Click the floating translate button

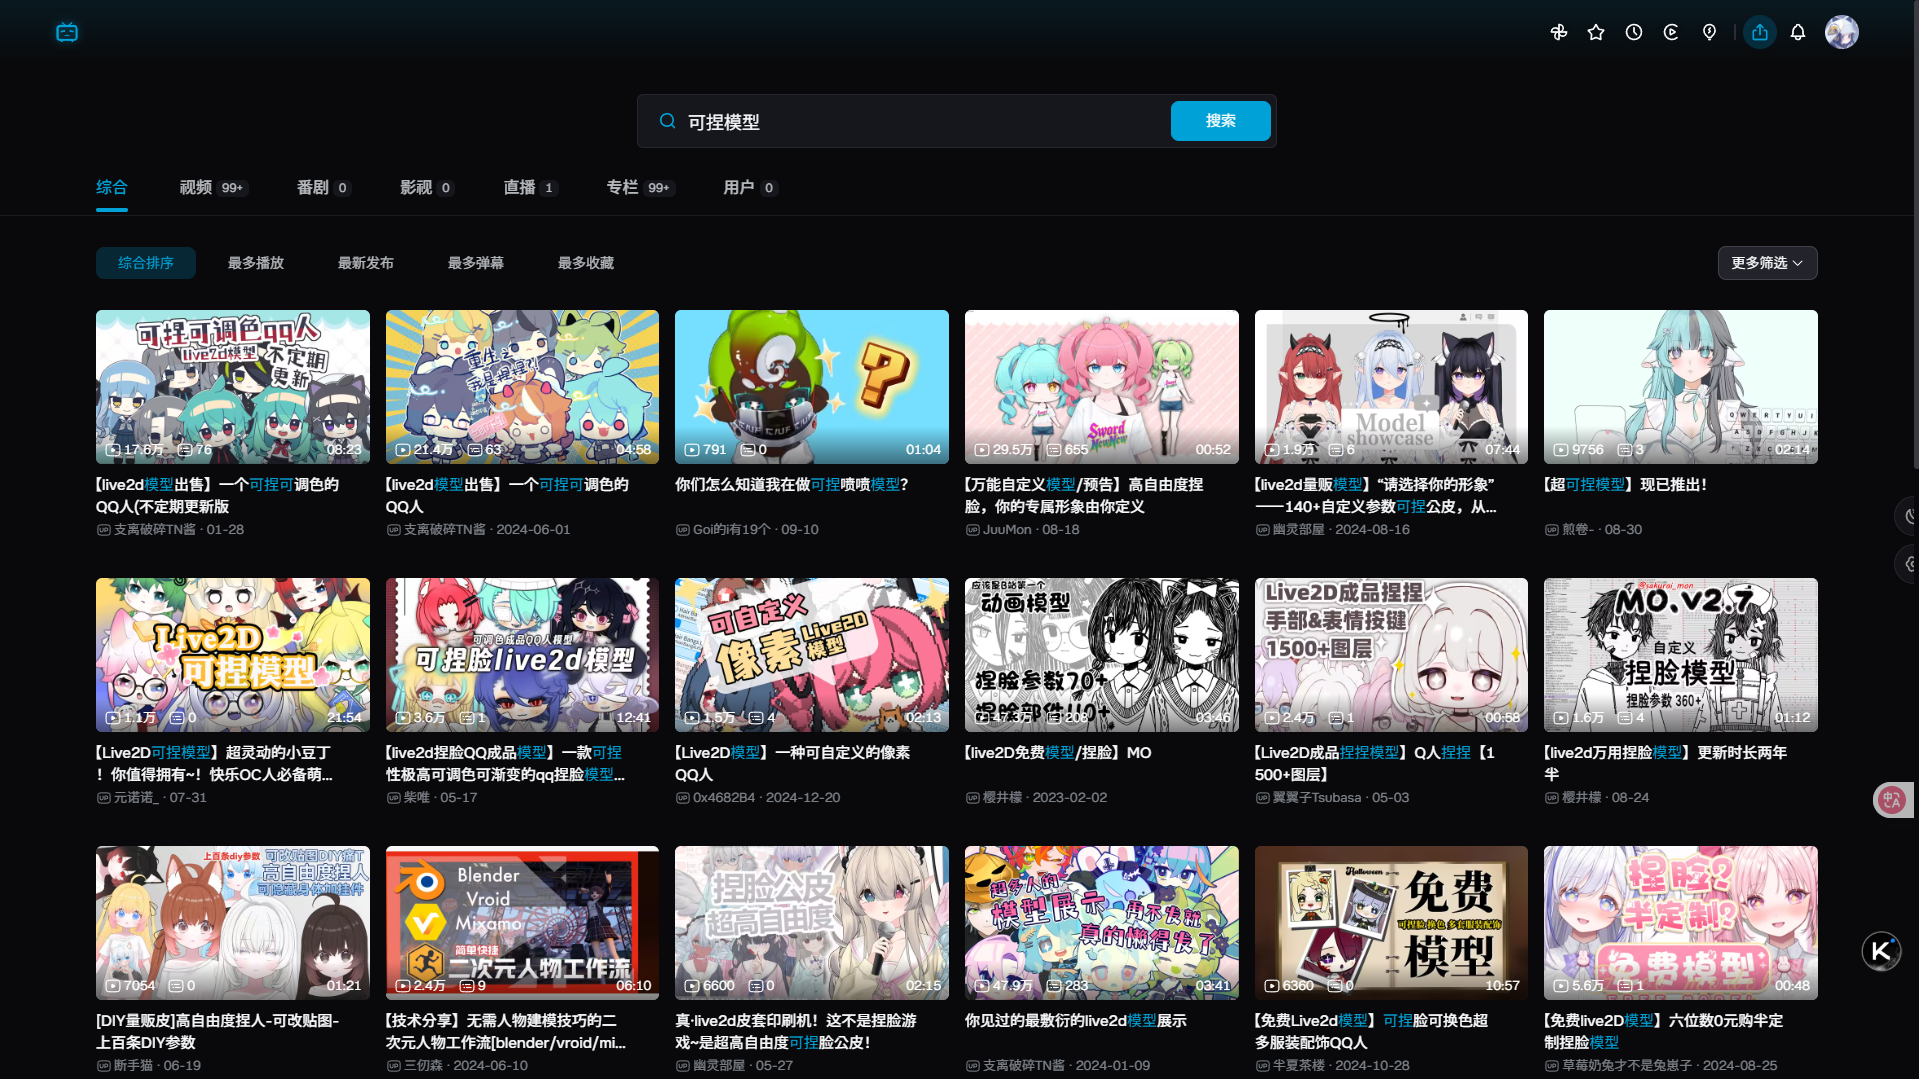pos(1891,799)
